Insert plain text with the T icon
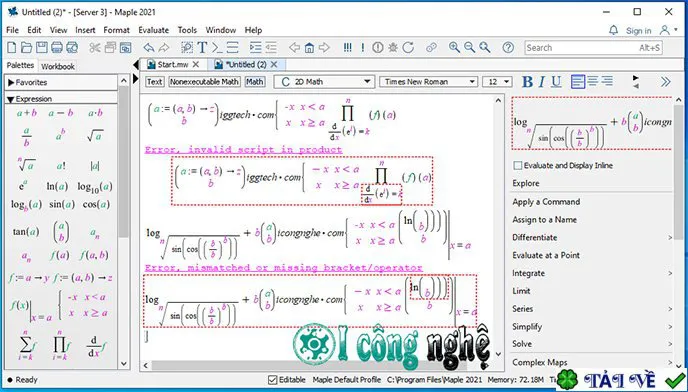The image size is (688, 392). (202, 47)
